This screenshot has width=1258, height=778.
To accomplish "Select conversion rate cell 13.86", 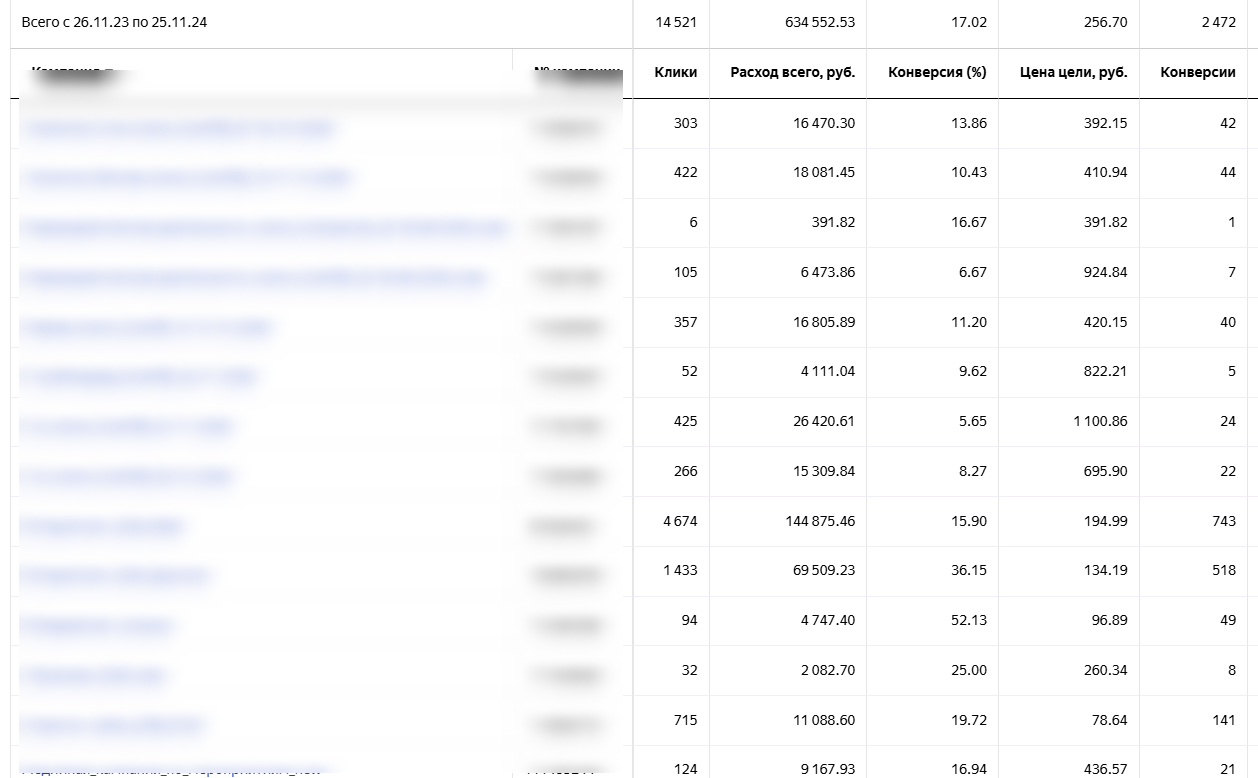I will click(x=969, y=123).
